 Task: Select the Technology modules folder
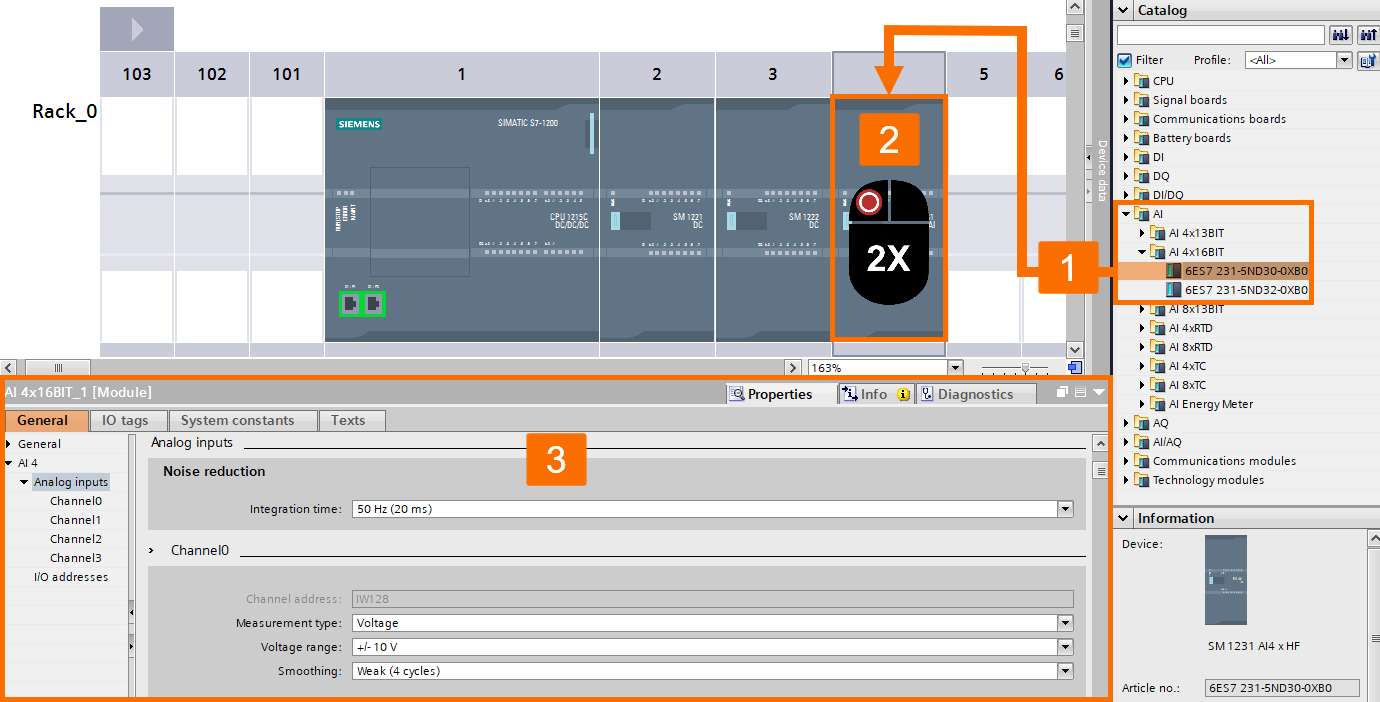(1208, 480)
